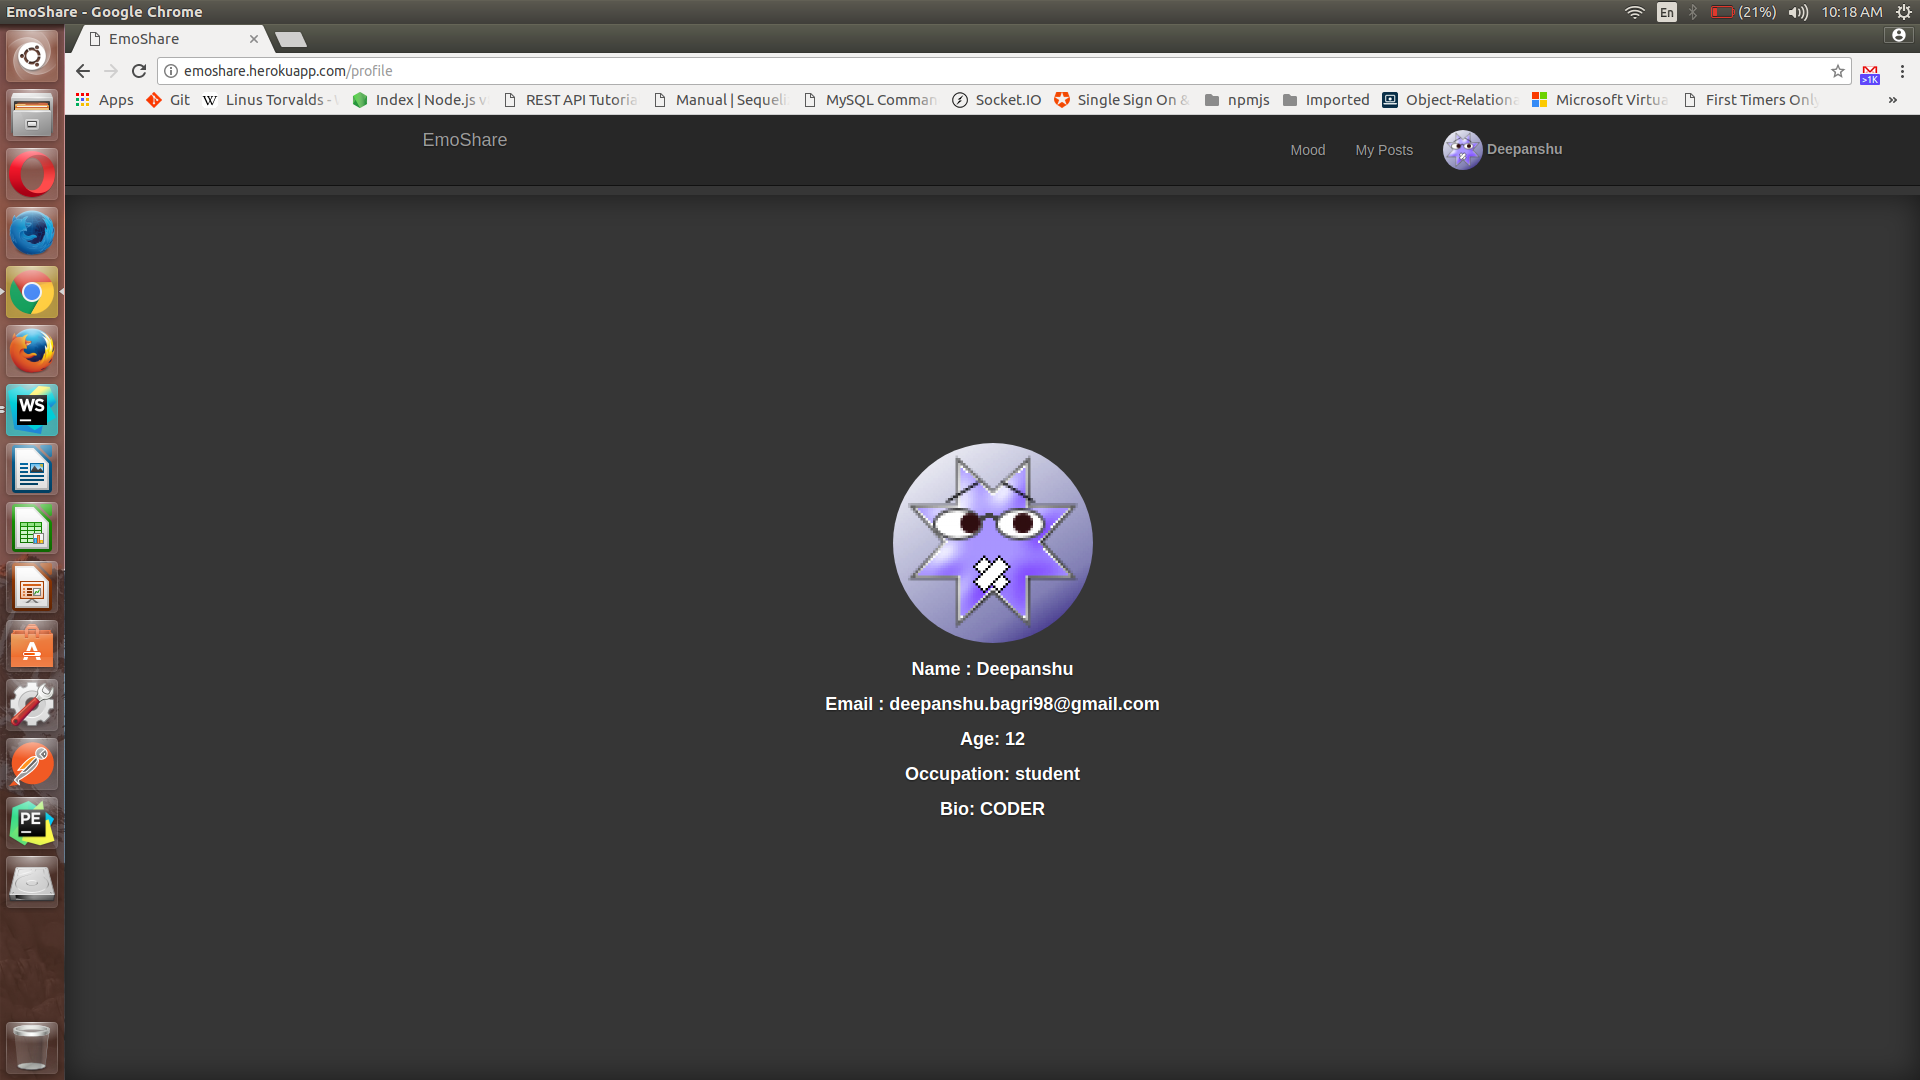Open the Chrome three-dot menu
This screenshot has height=1080, width=1920.
pos(1903,71)
